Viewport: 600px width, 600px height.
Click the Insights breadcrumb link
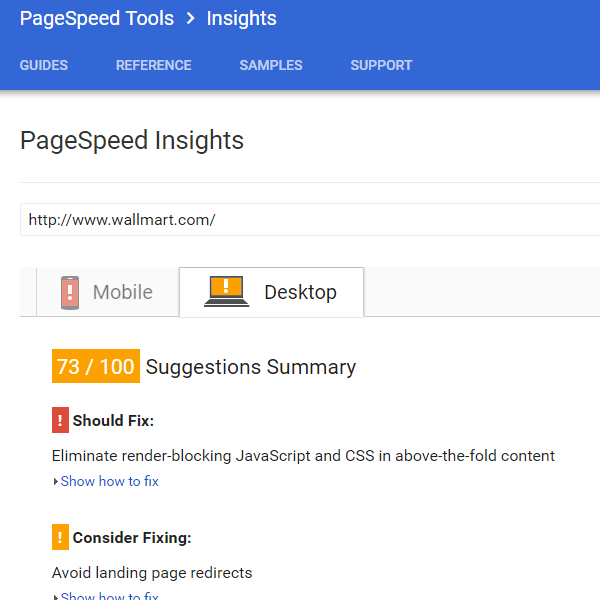point(241,18)
